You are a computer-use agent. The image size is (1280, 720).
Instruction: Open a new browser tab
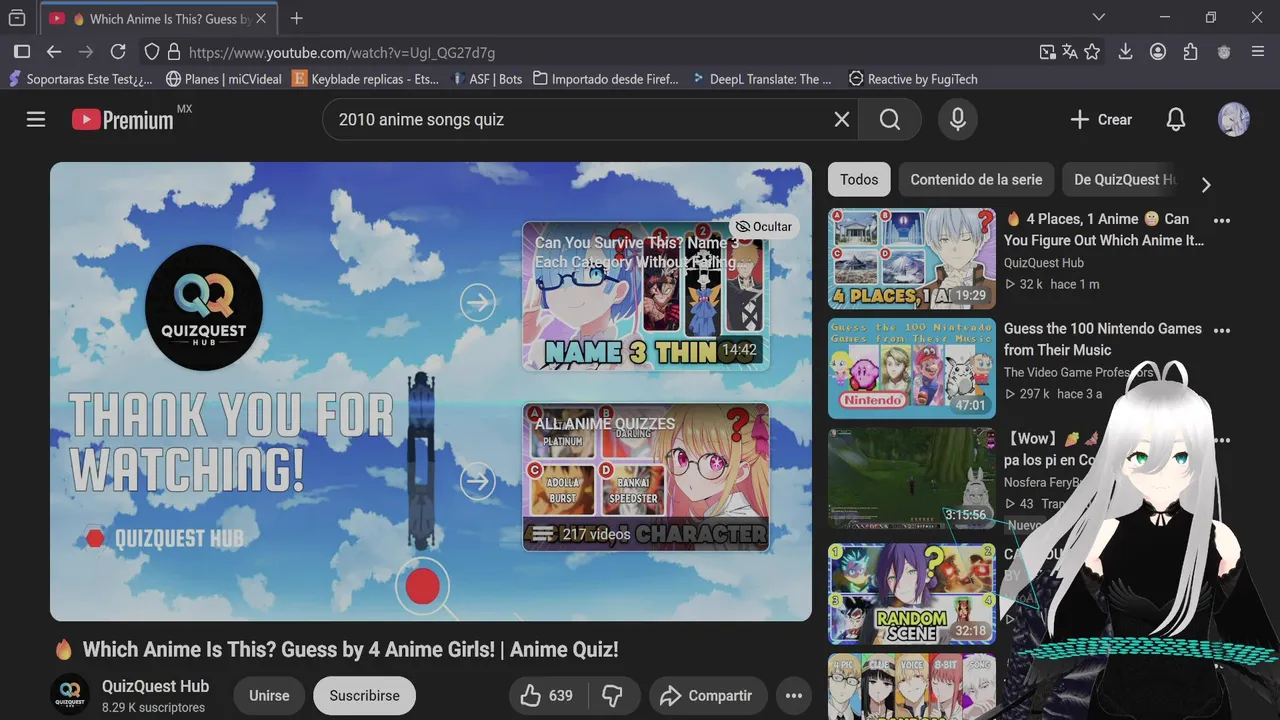pos(297,18)
